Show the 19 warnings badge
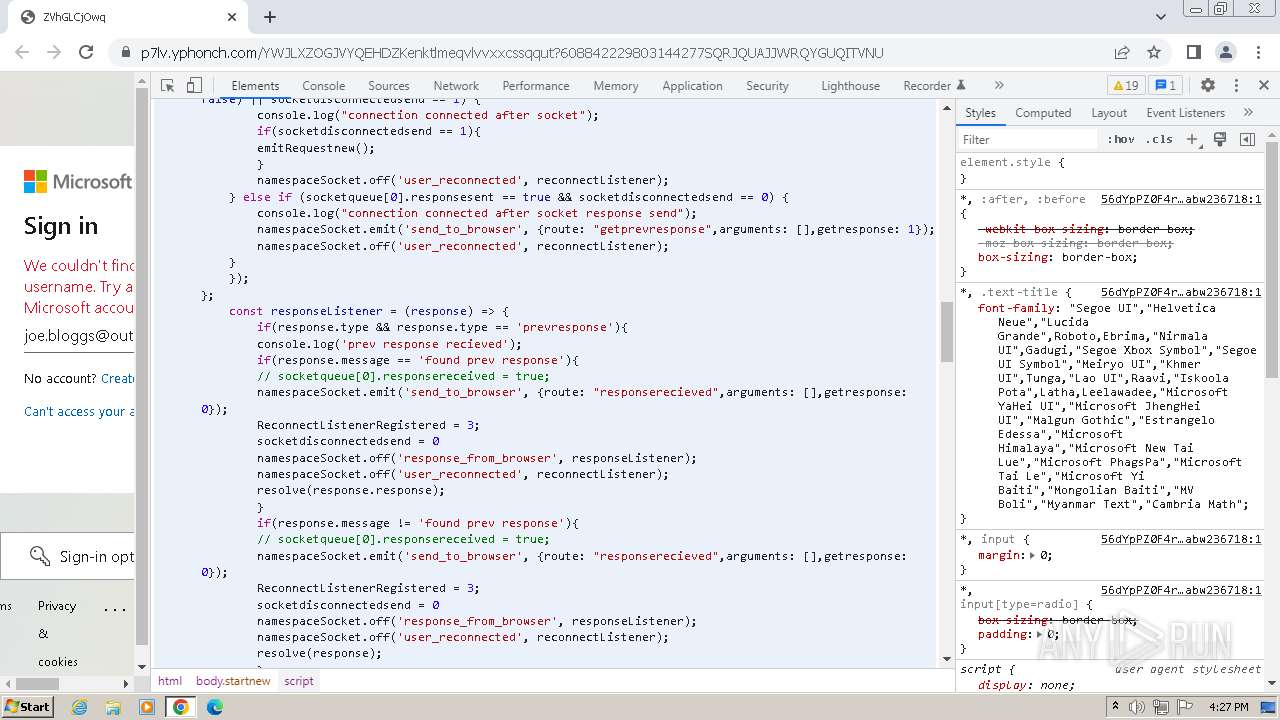 (1126, 86)
